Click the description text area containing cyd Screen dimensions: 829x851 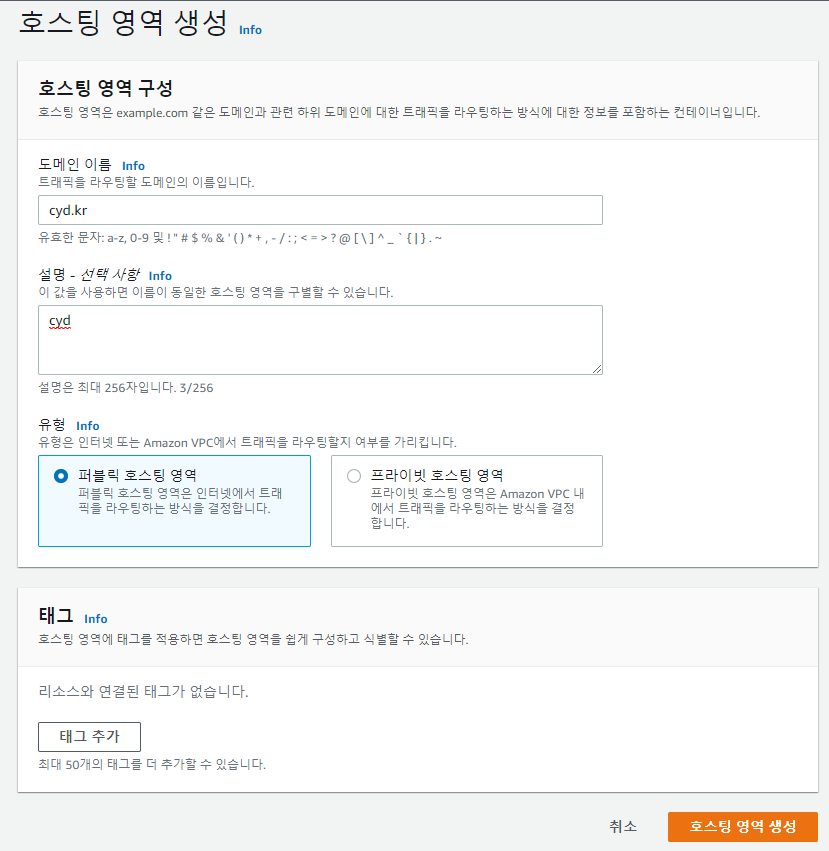pos(320,340)
